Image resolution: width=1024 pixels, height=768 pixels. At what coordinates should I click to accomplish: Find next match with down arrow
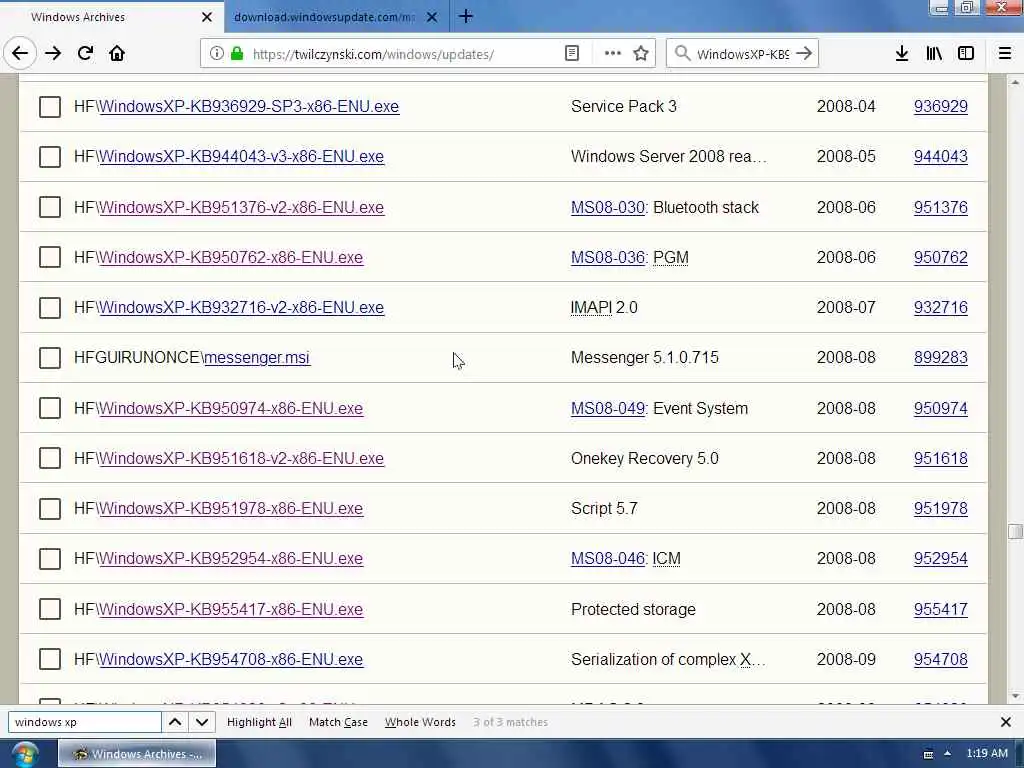coord(202,722)
